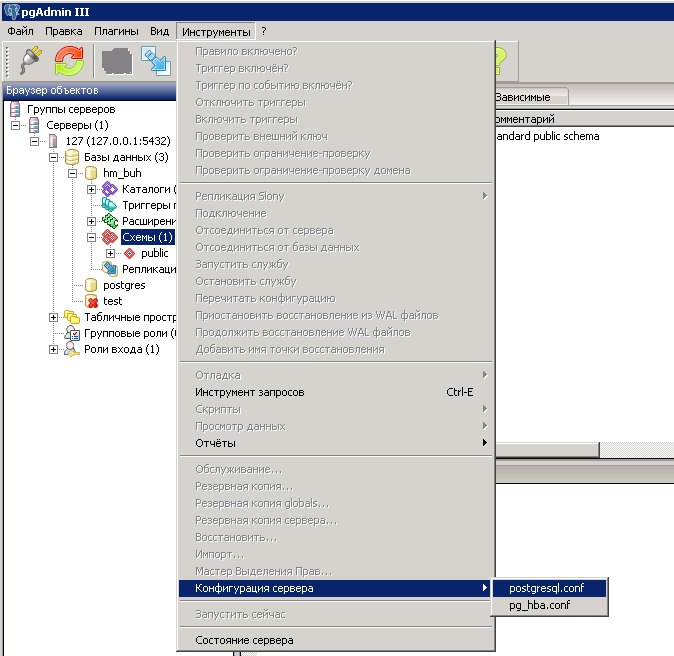
Task: Open the Плагины menu
Action: [116, 31]
